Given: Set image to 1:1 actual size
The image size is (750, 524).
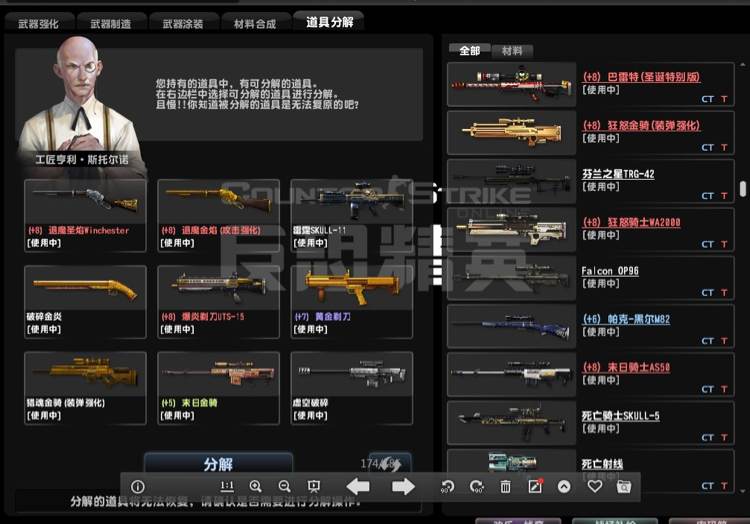Looking at the screenshot, I should click(227, 486).
